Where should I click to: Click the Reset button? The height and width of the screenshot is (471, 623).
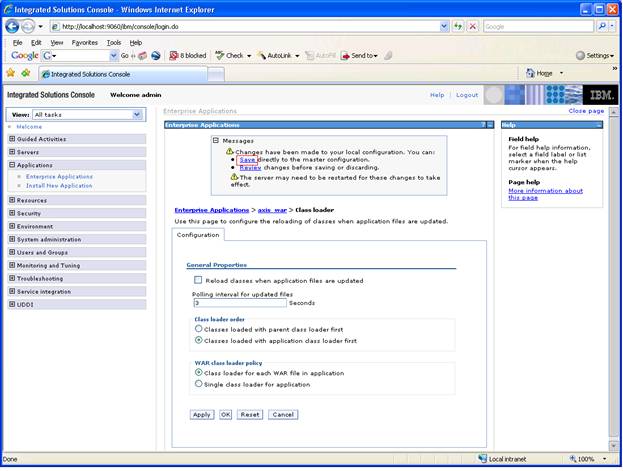(x=250, y=415)
